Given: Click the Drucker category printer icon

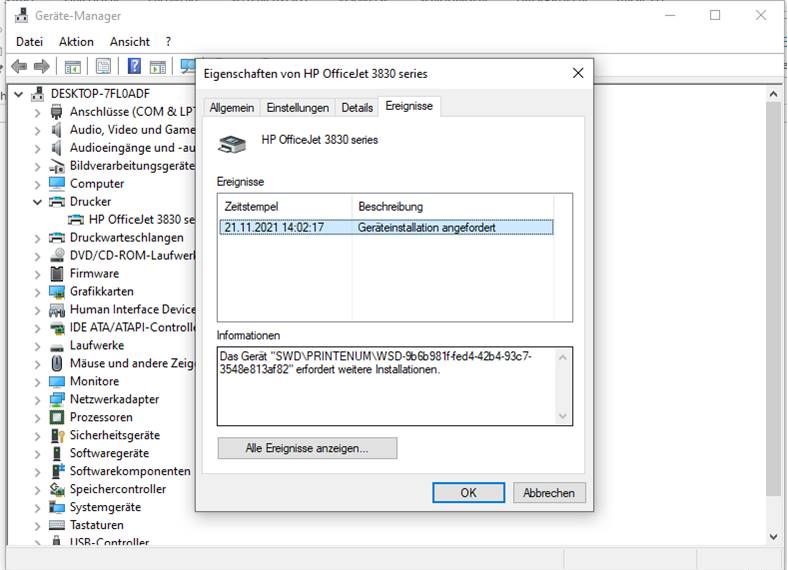Looking at the screenshot, I should coord(57,202).
